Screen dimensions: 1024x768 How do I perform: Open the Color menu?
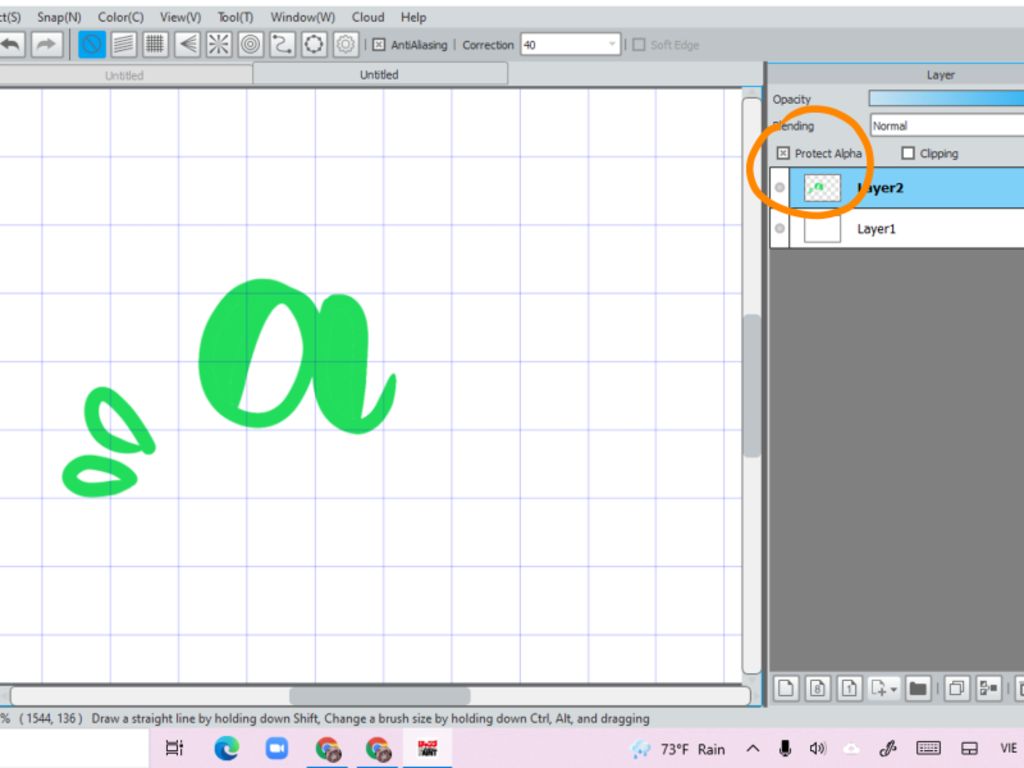121,17
